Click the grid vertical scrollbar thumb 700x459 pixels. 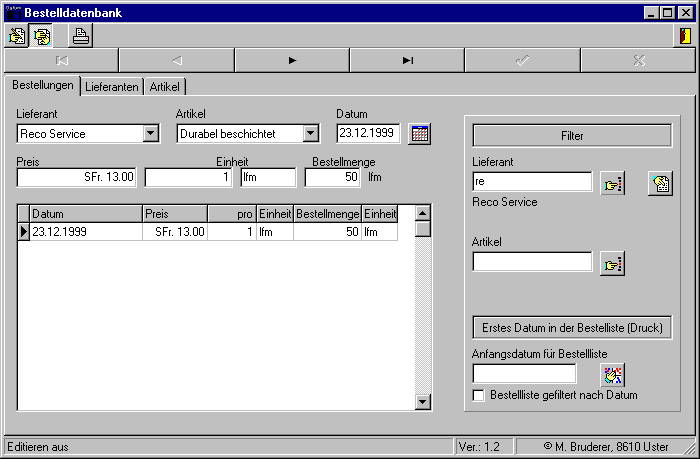(422, 229)
